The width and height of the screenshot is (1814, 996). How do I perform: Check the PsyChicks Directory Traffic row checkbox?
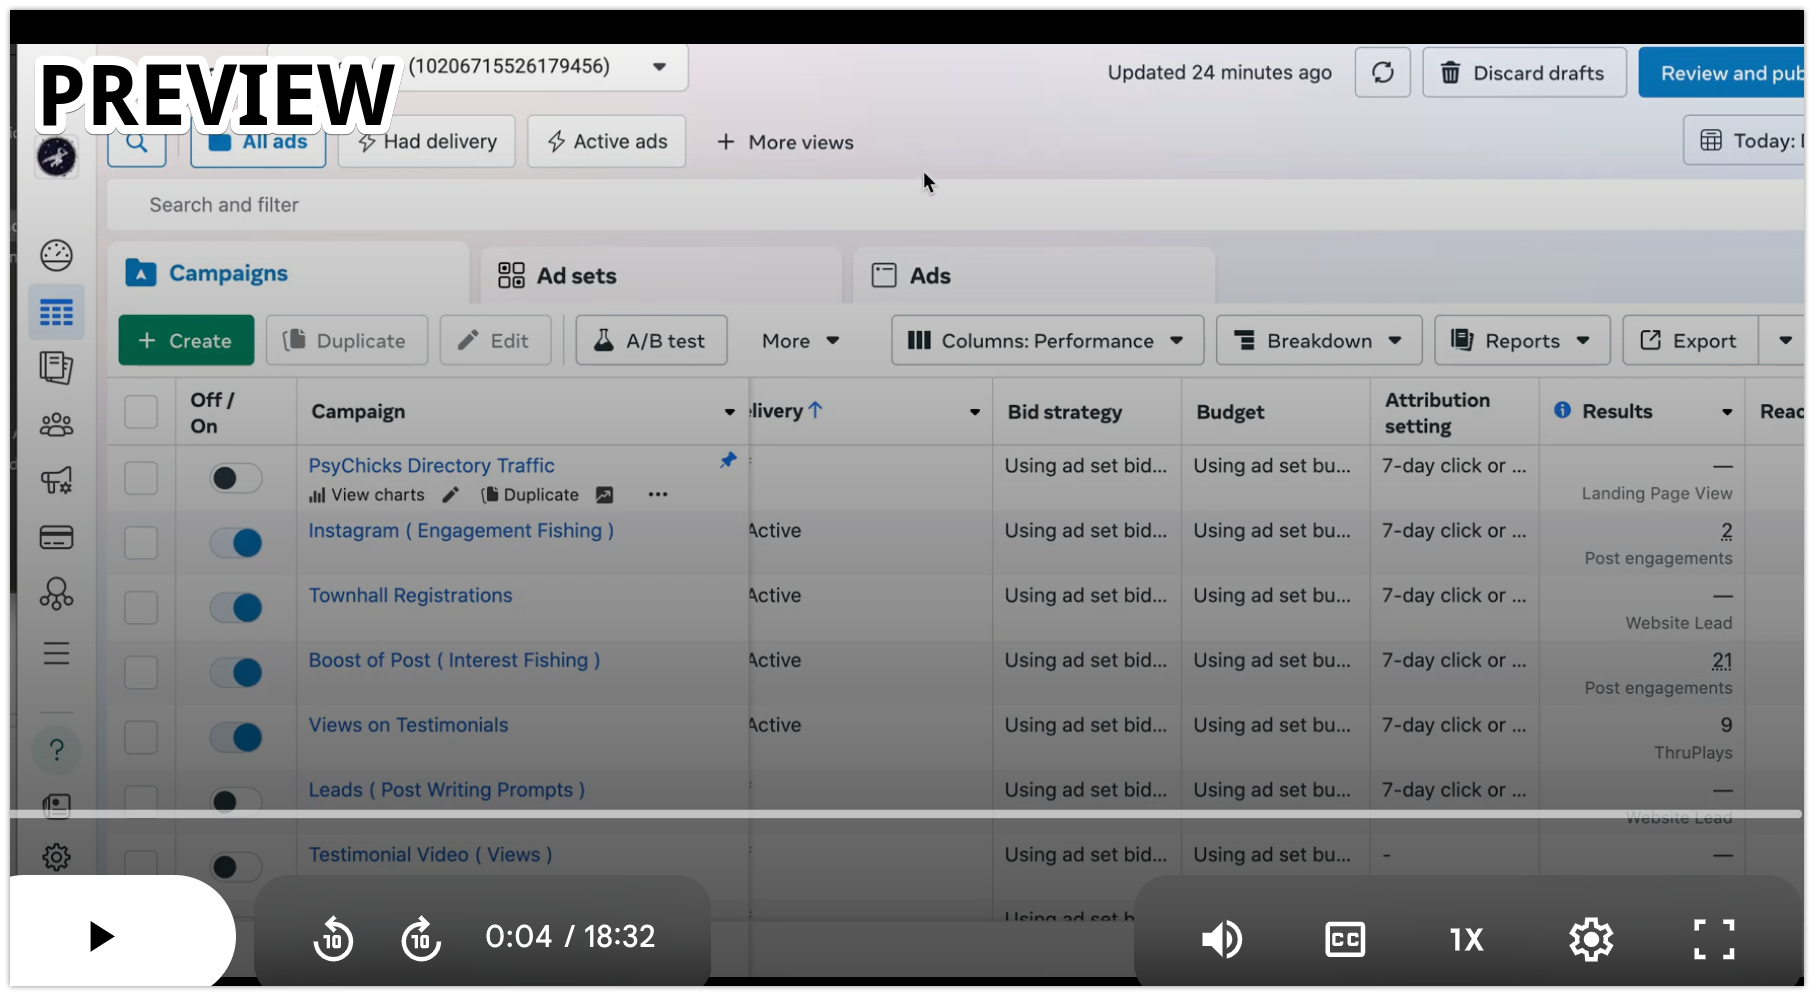point(141,478)
